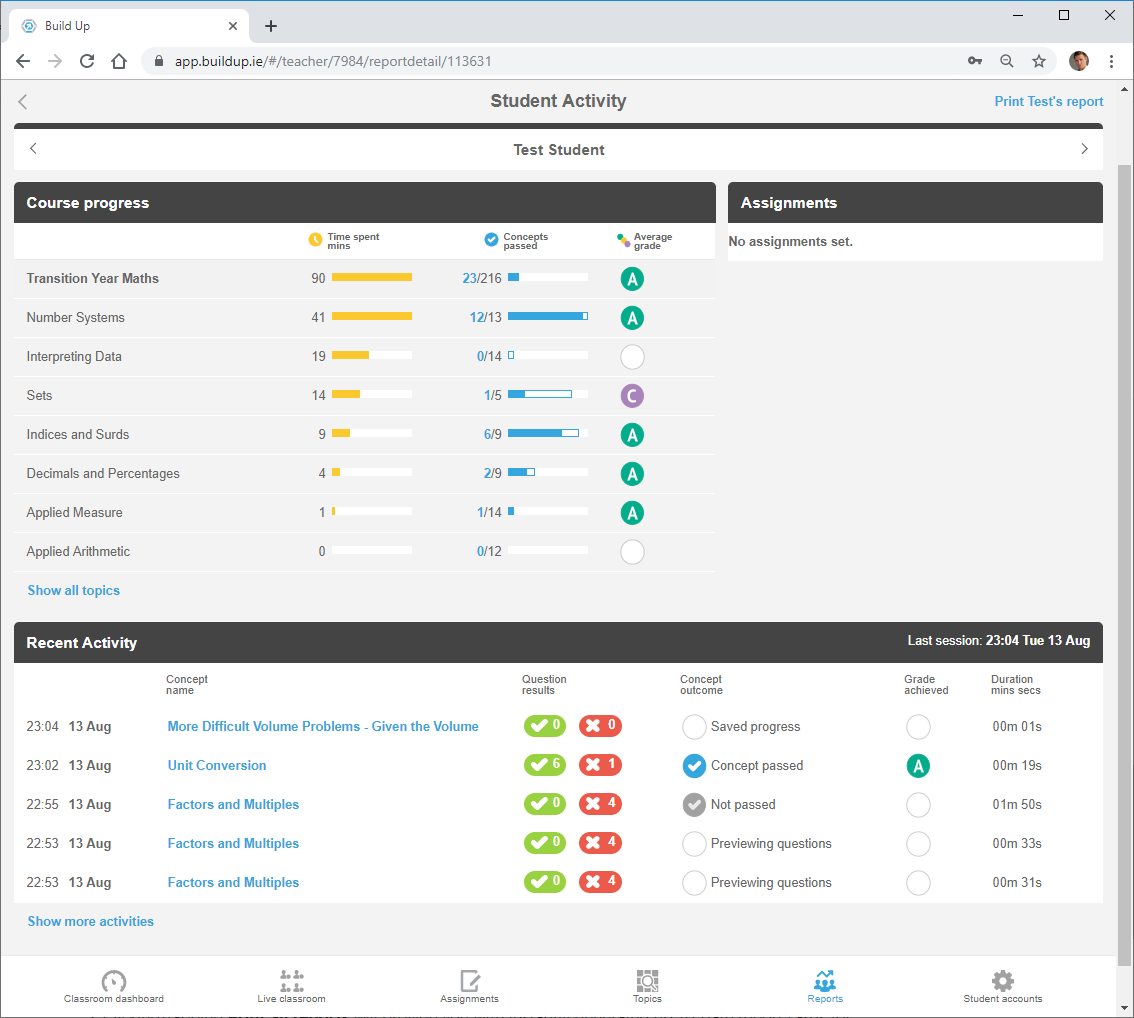Expand Recent Activity with Show more activities
The height and width of the screenshot is (1018, 1134).
pyautogui.click(x=91, y=922)
